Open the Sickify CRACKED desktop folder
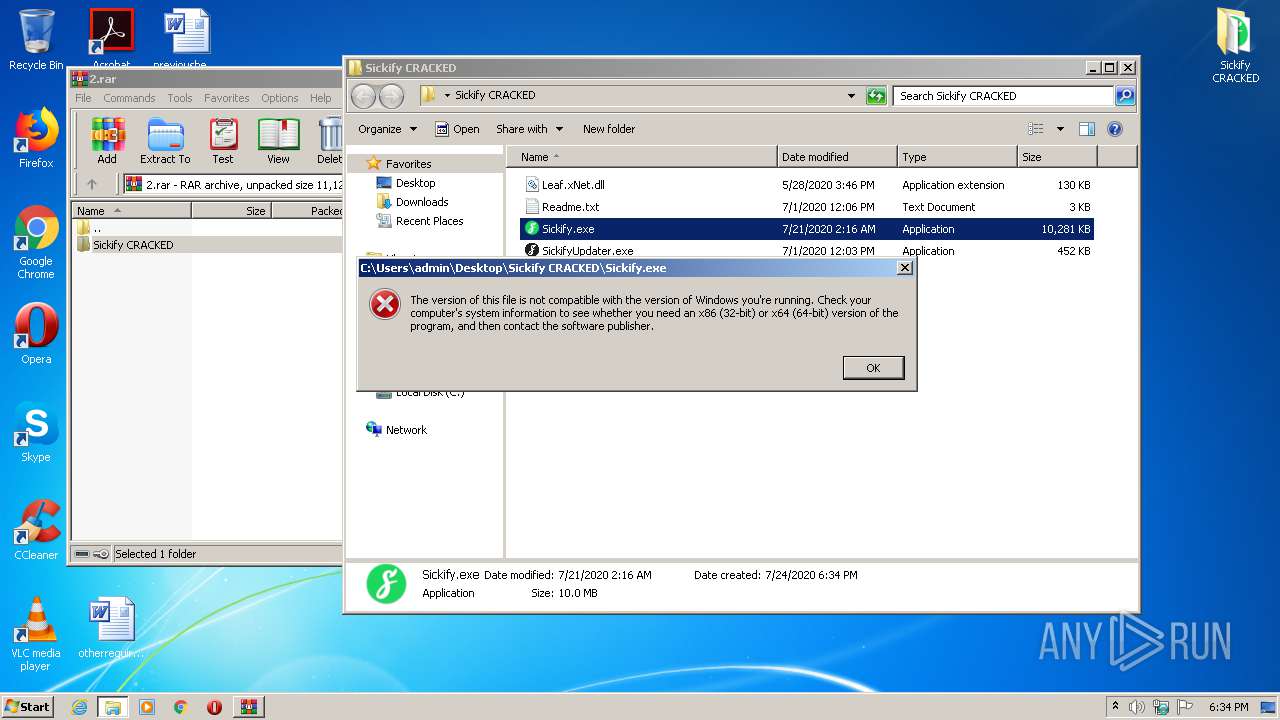1280x720 pixels. (1236, 45)
